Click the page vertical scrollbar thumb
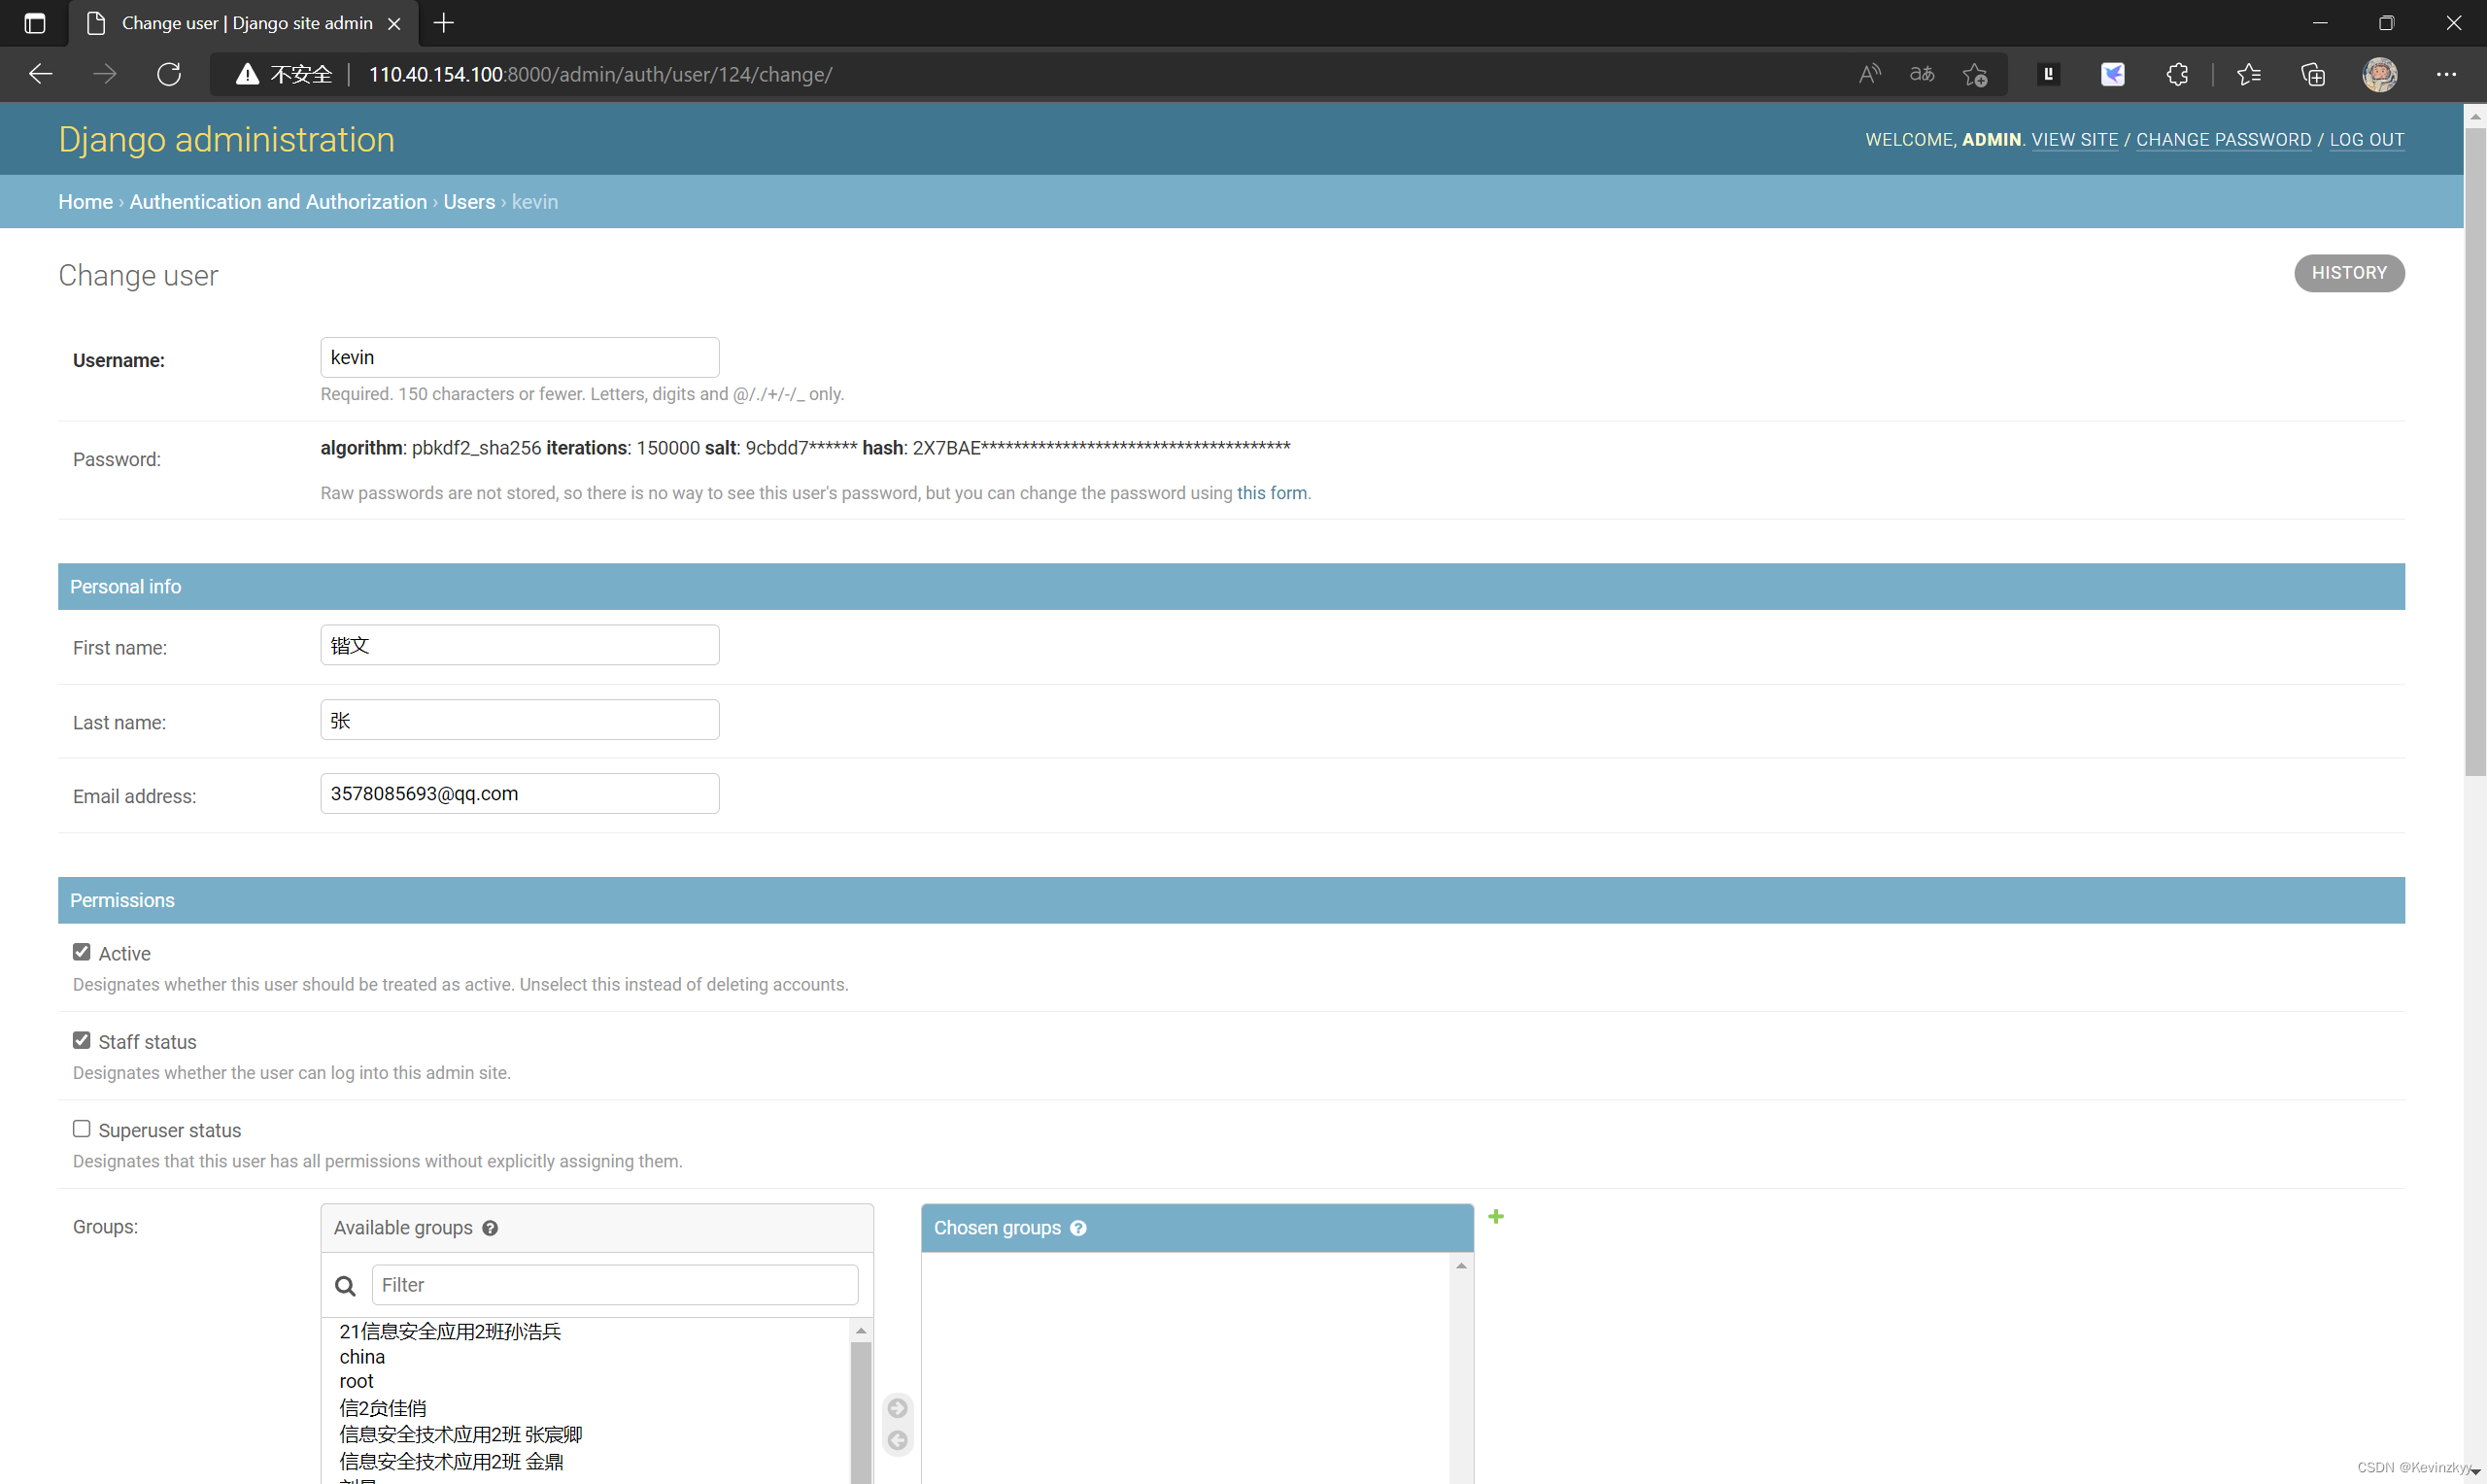Screen dimensions: 2487x1484 tap(2474, 450)
